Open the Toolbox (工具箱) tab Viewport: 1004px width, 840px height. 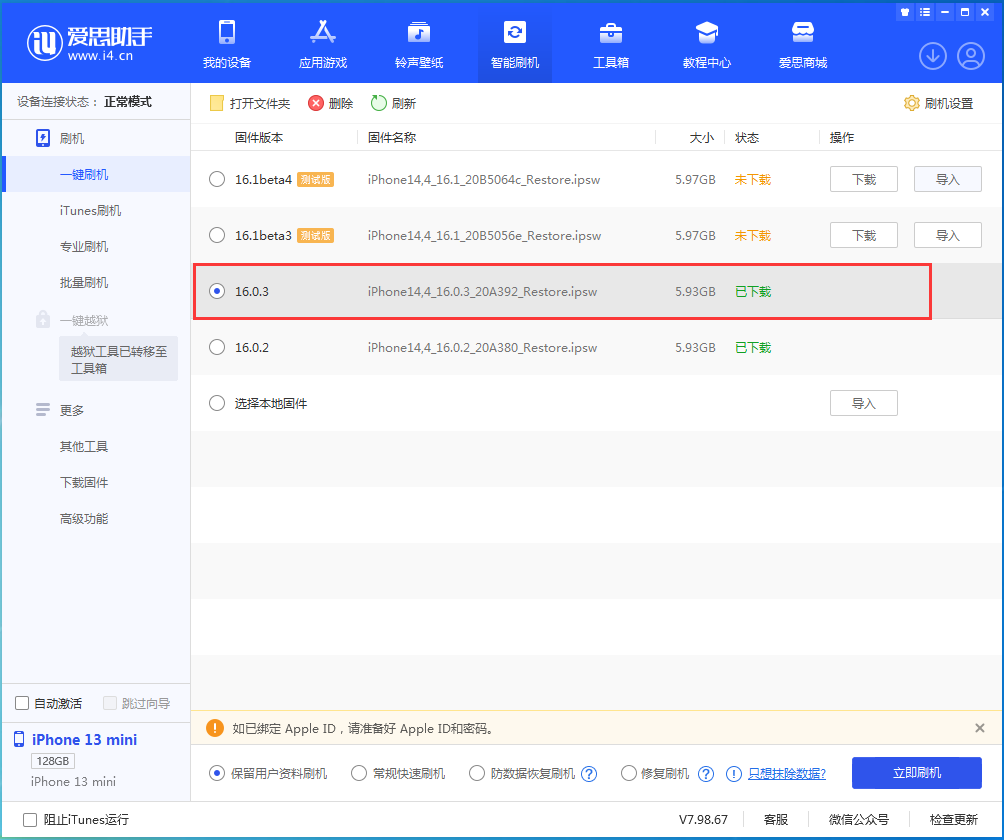pyautogui.click(x=611, y=44)
